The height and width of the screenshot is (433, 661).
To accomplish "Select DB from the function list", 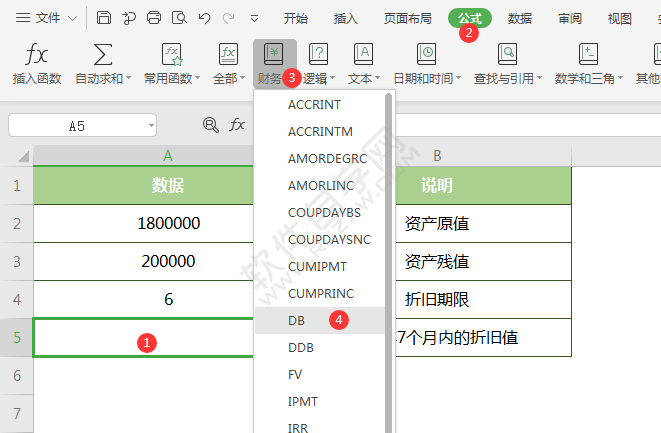I will (x=297, y=320).
